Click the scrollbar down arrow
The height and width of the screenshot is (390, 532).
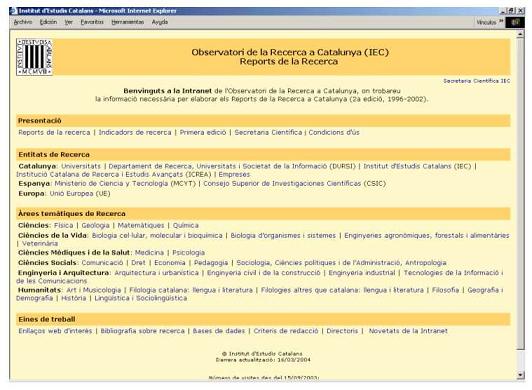(x=520, y=375)
